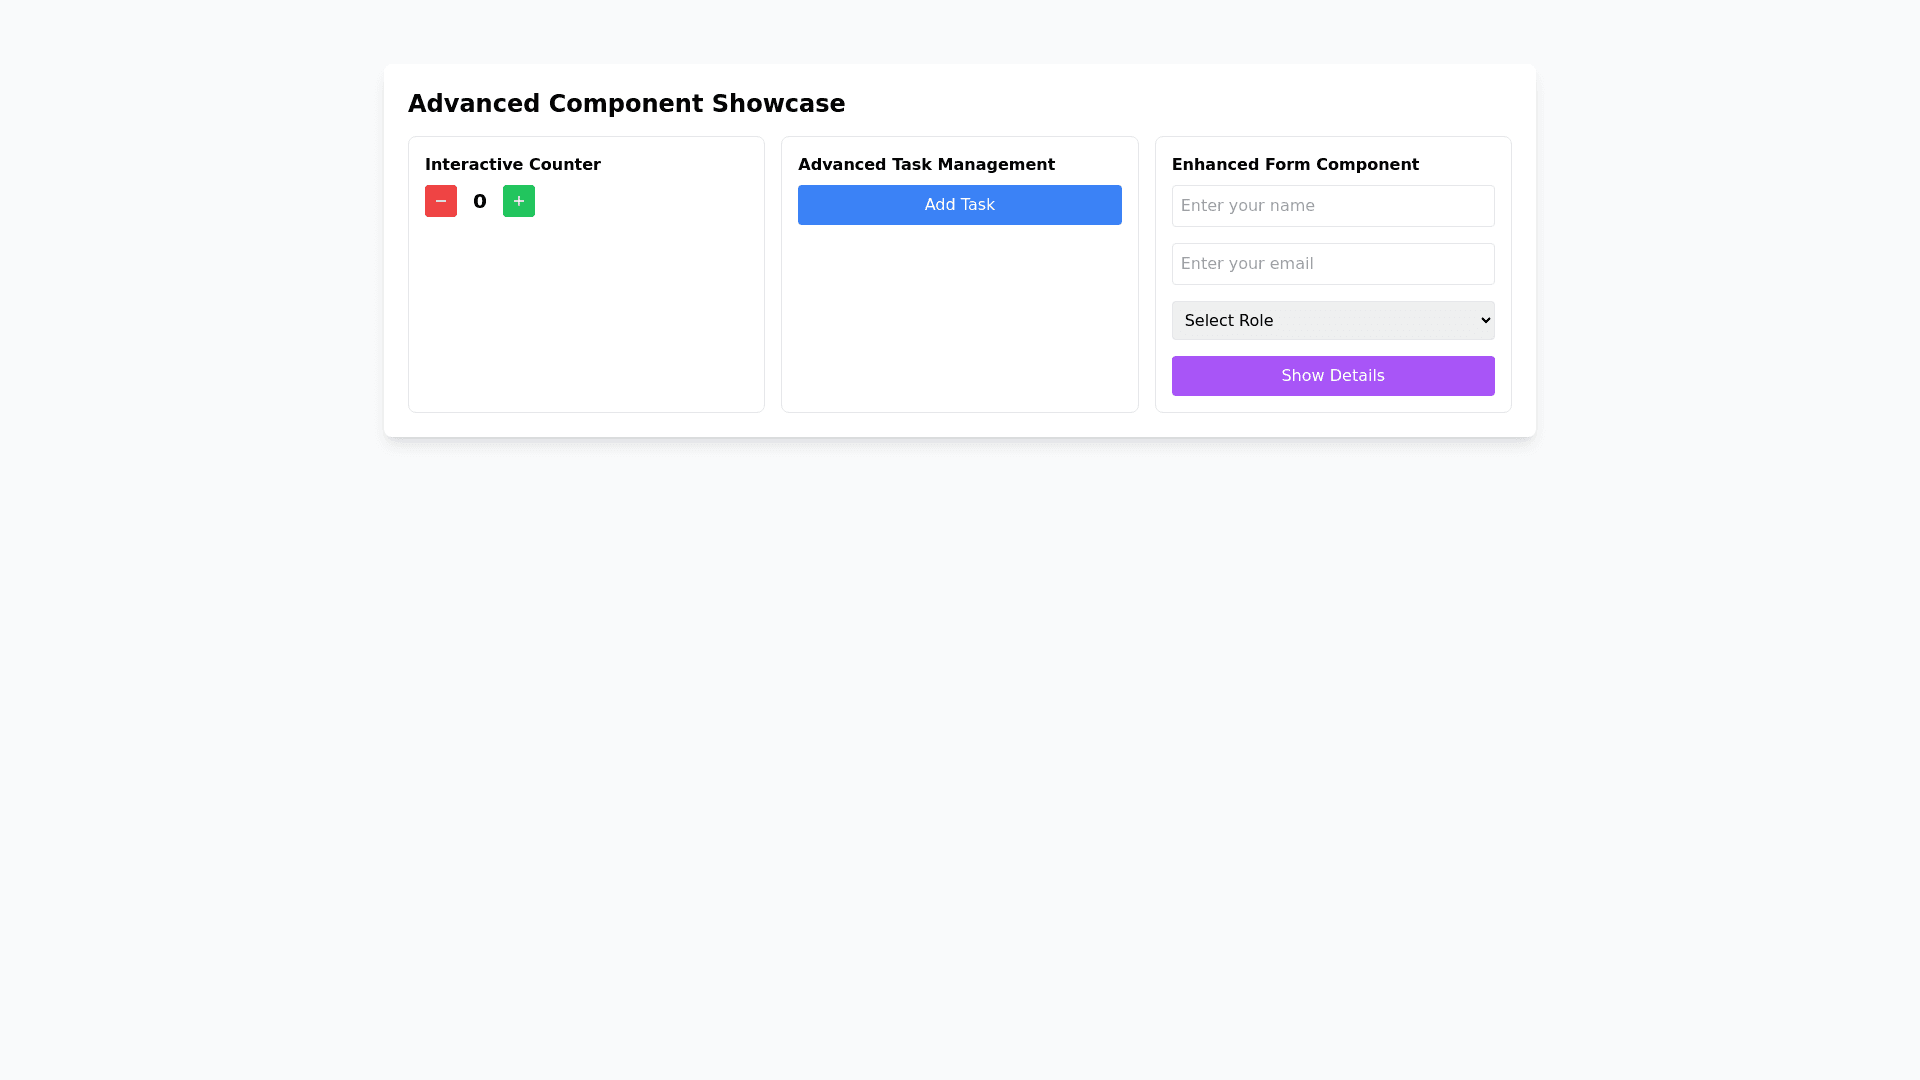Open the Select Role dropdown
Viewport: 1920px width, 1080px height.
pyautogui.click(x=1320, y=320)
